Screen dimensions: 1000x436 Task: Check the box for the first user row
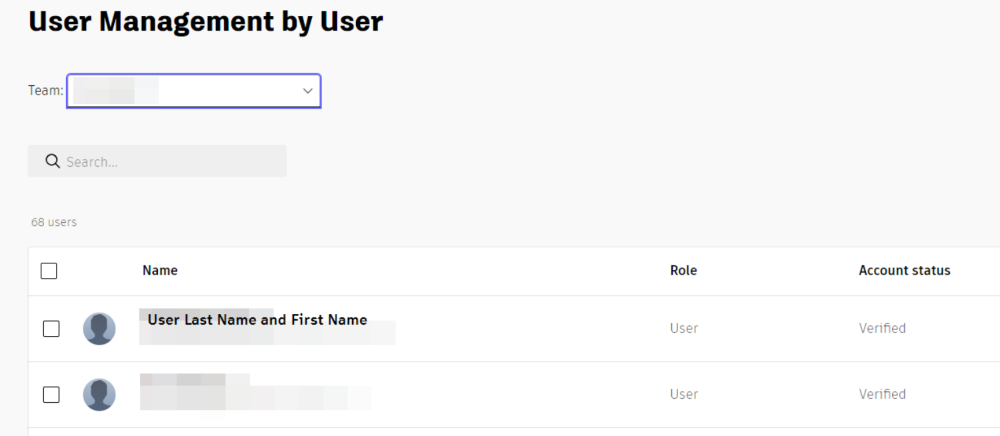point(51,328)
